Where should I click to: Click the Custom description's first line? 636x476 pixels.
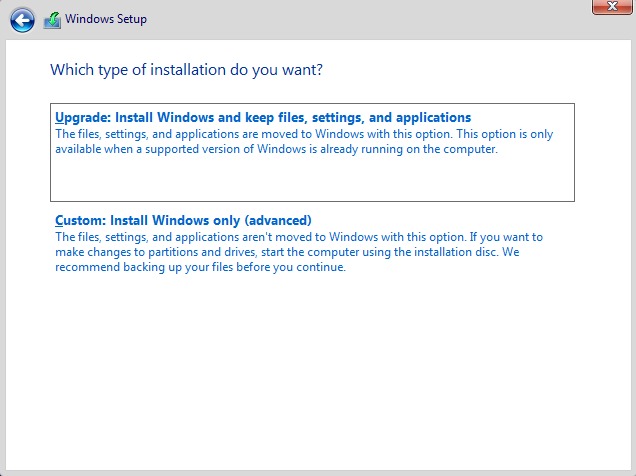pos(298,237)
